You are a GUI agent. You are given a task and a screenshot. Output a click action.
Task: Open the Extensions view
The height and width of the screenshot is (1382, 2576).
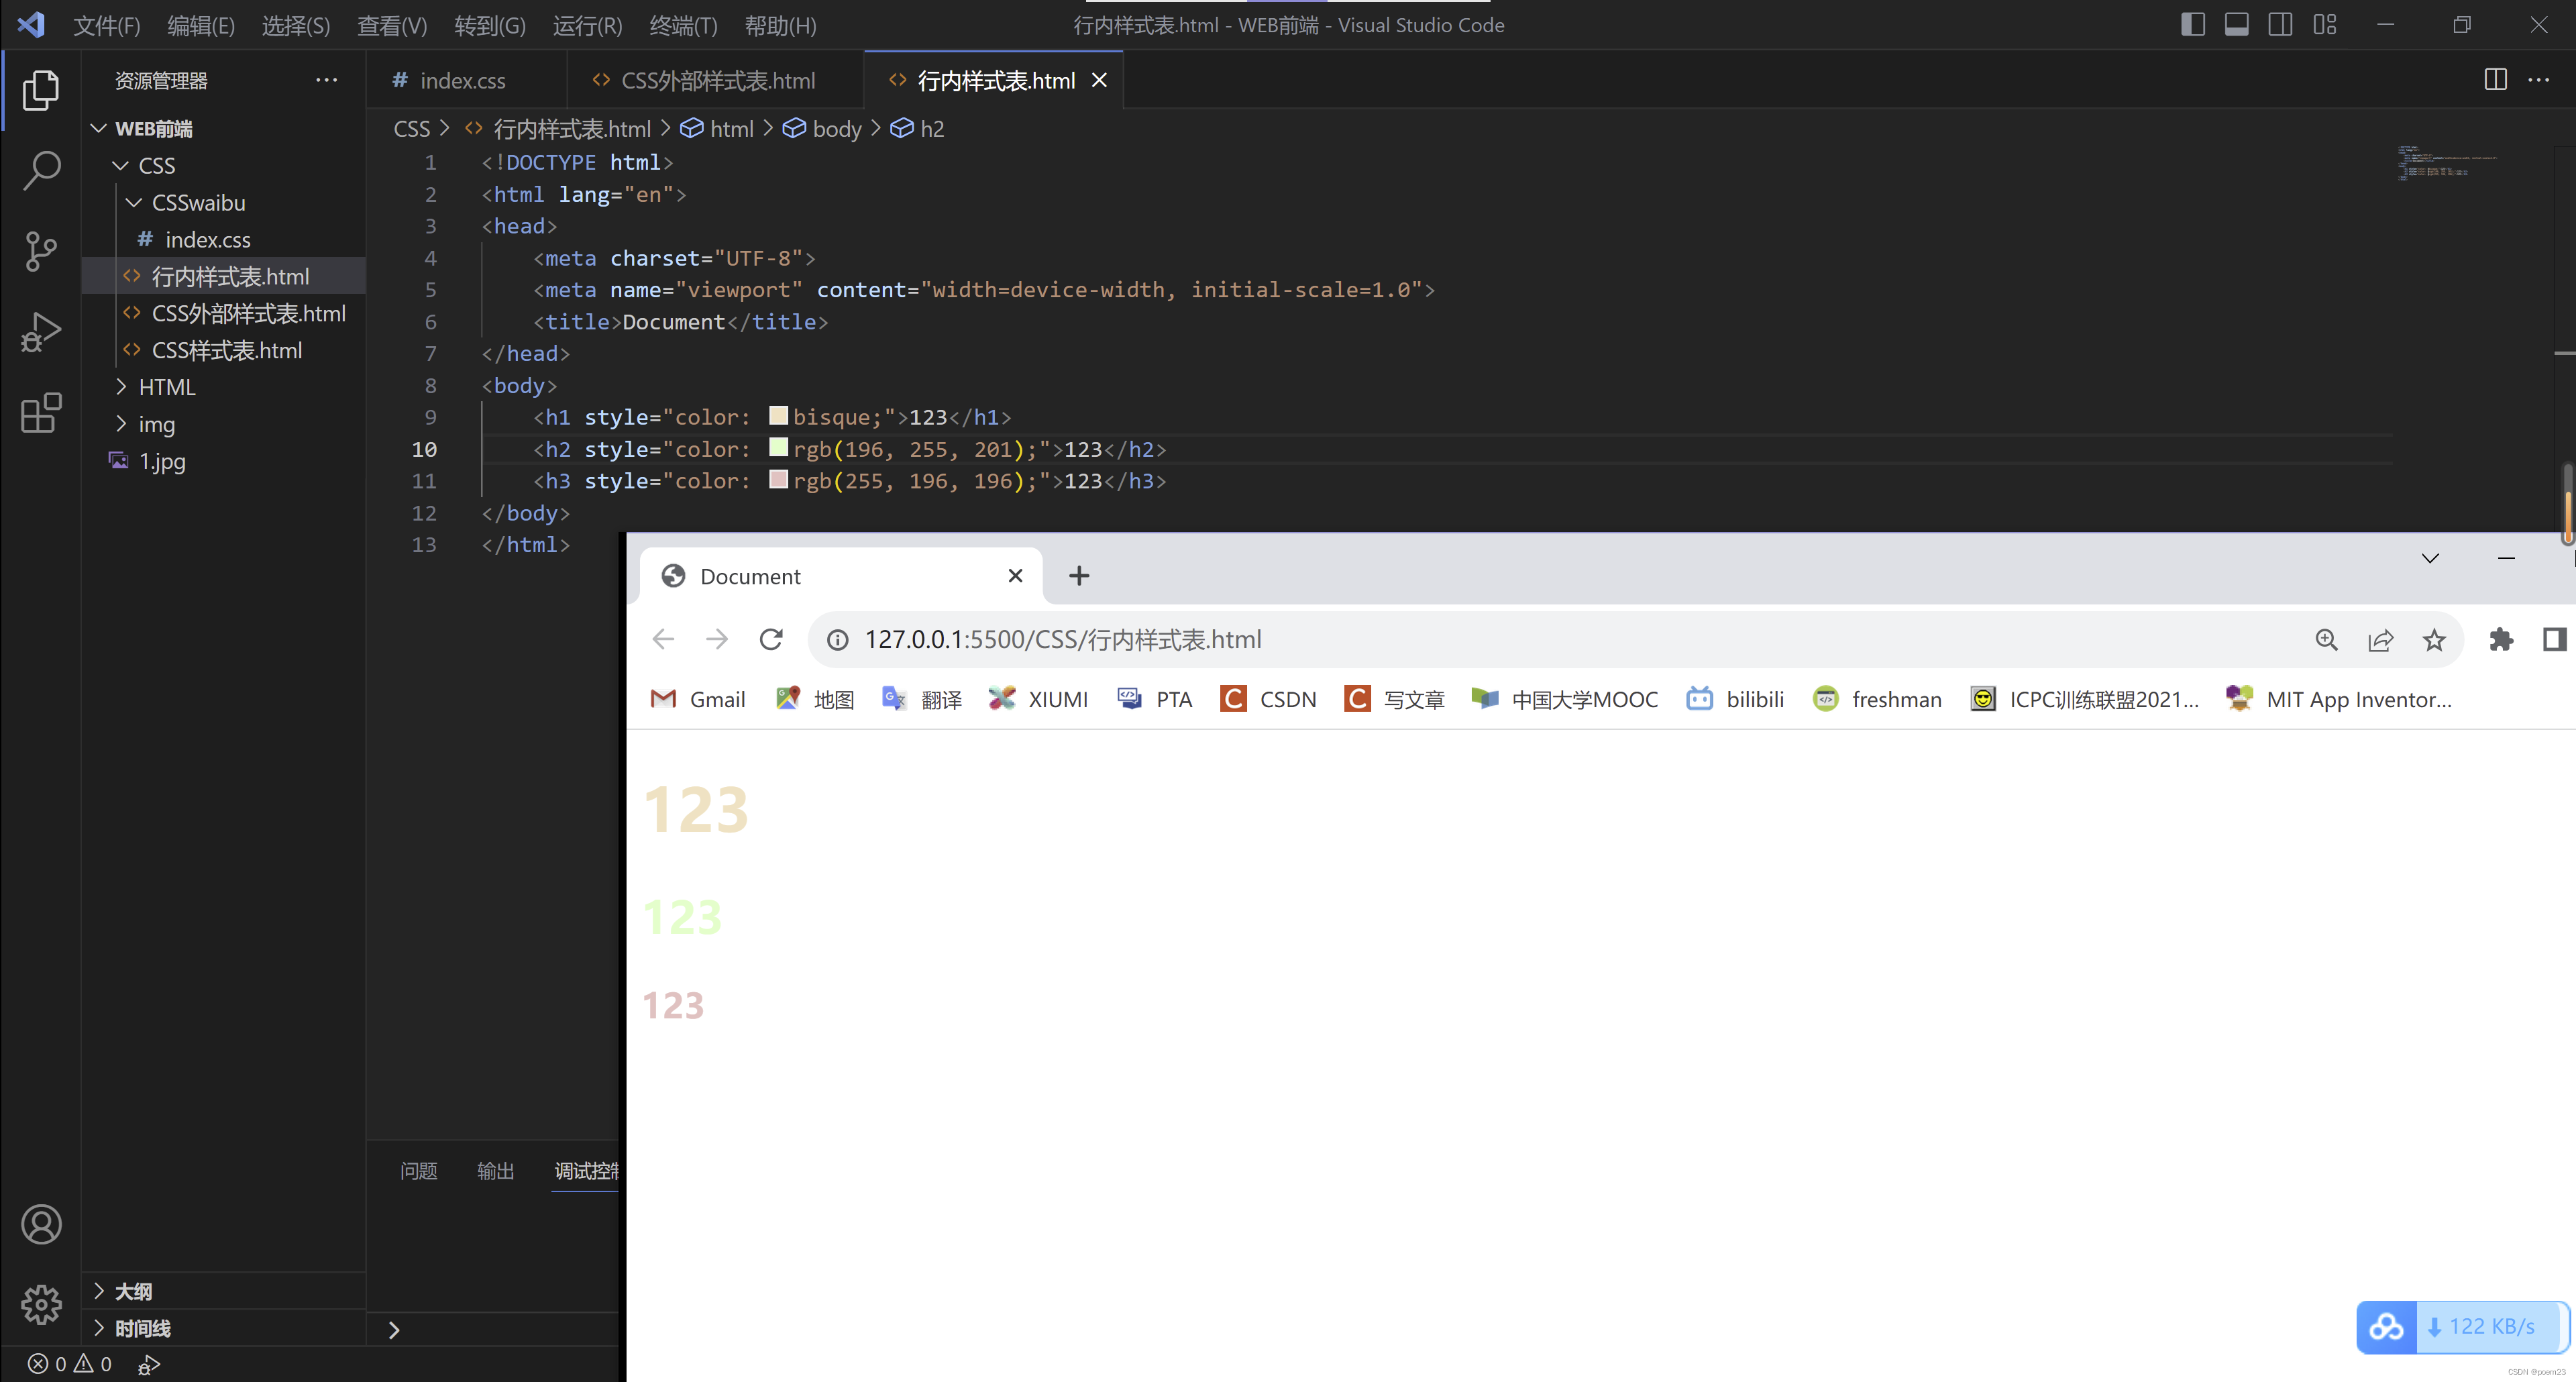(x=41, y=412)
